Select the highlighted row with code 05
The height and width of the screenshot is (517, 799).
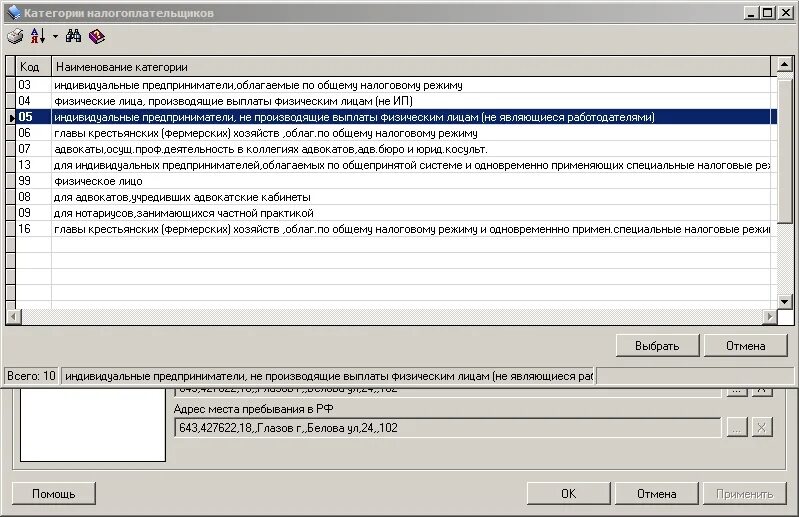[396, 117]
